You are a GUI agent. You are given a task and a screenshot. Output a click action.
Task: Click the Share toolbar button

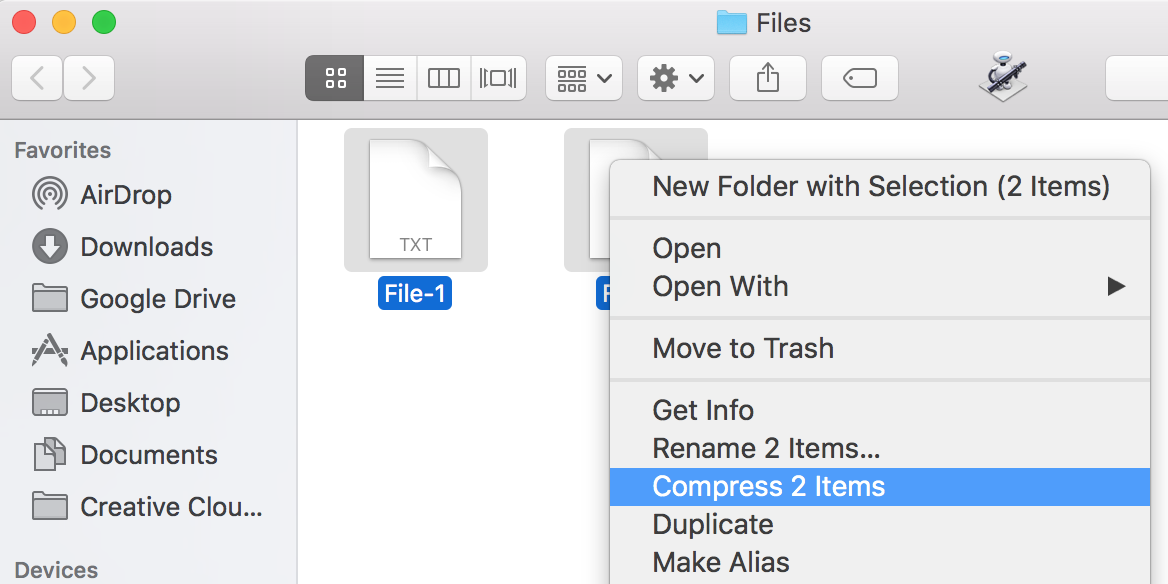[768, 78]
